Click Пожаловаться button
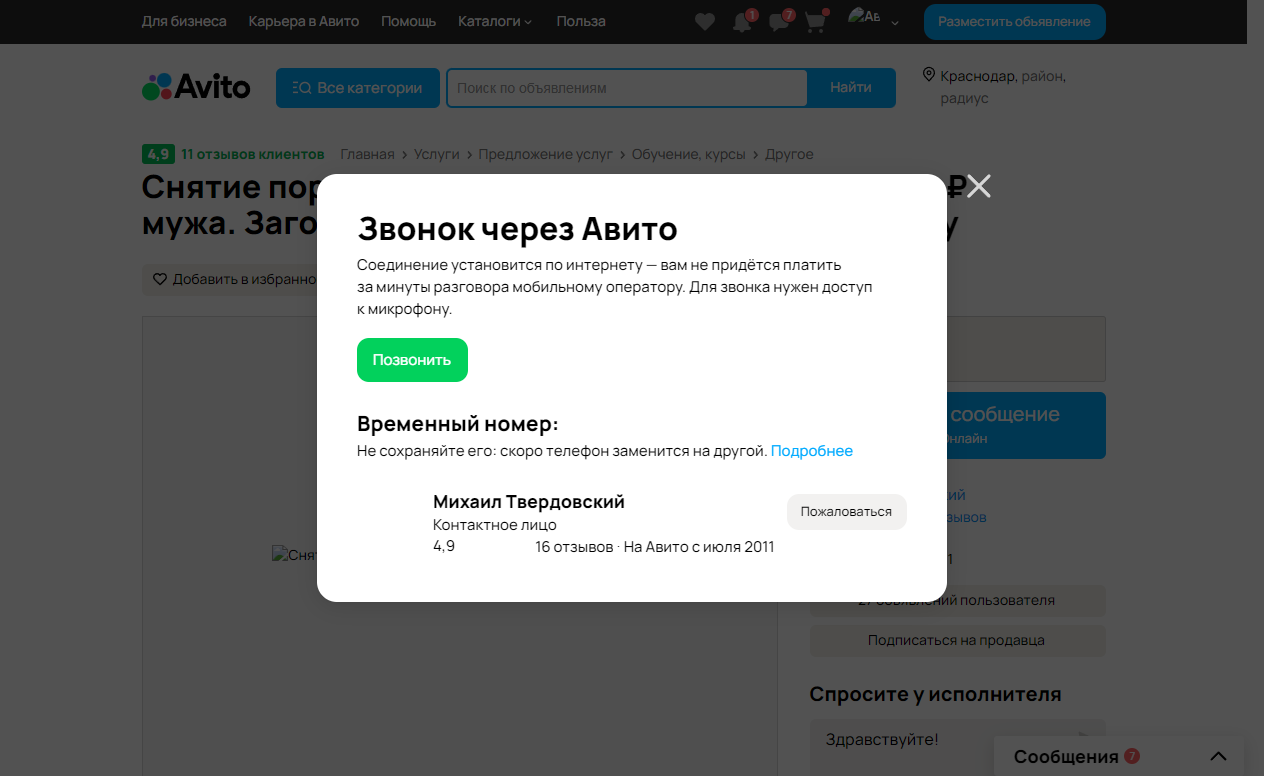 pos(846,511)
